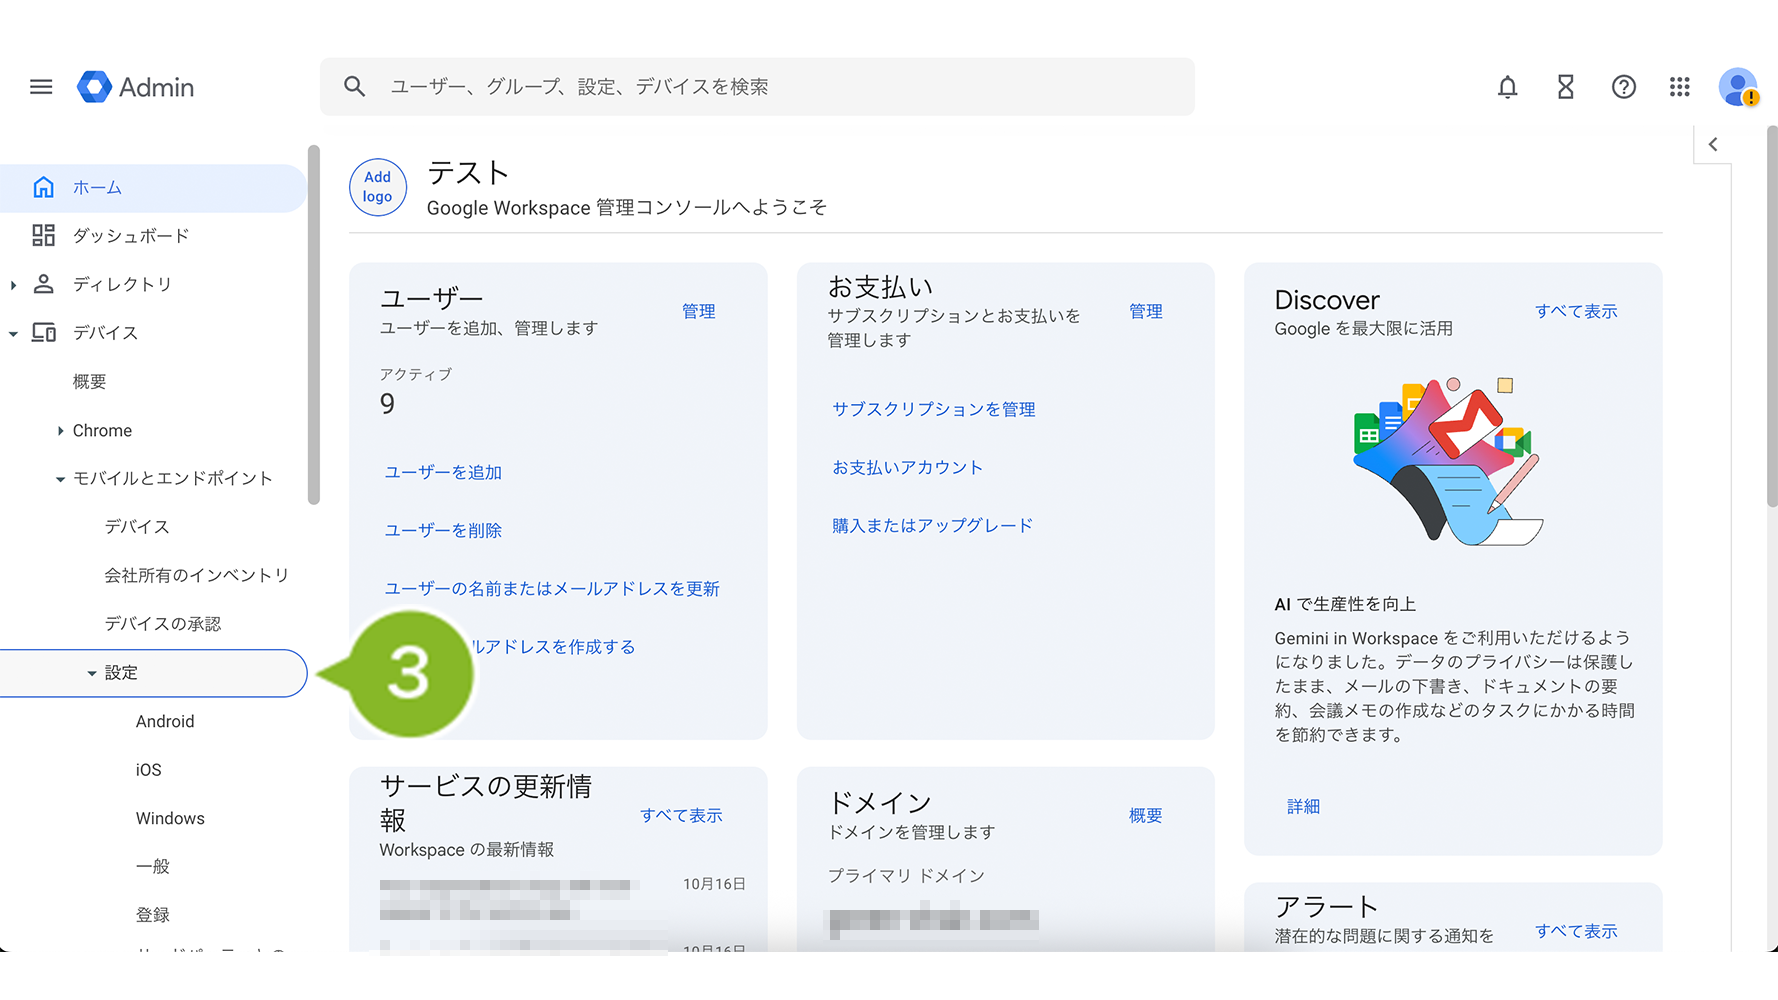
Task: Open the help question mark icon
Action: 1623,87
